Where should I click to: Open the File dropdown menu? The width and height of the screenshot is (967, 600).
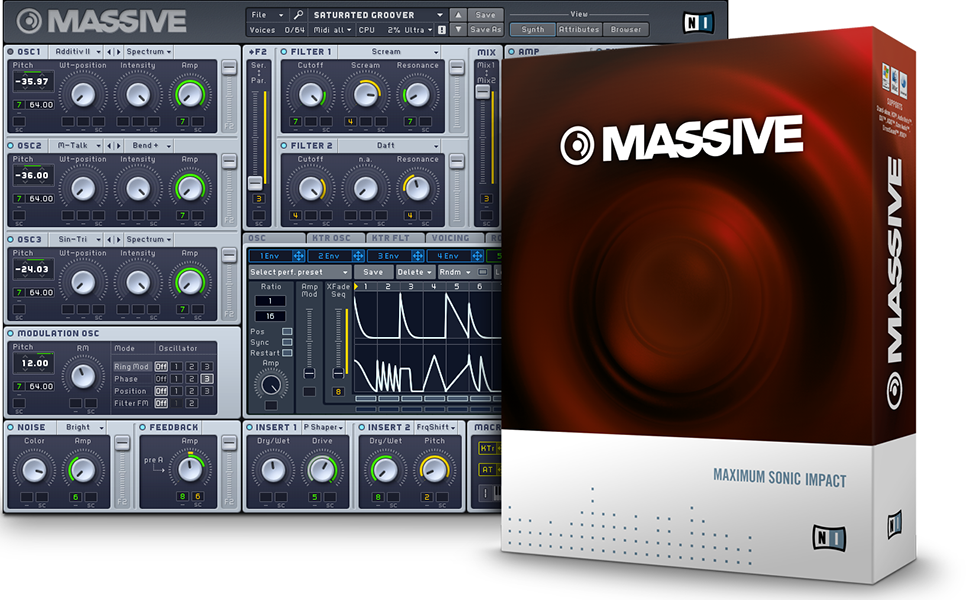268,15
